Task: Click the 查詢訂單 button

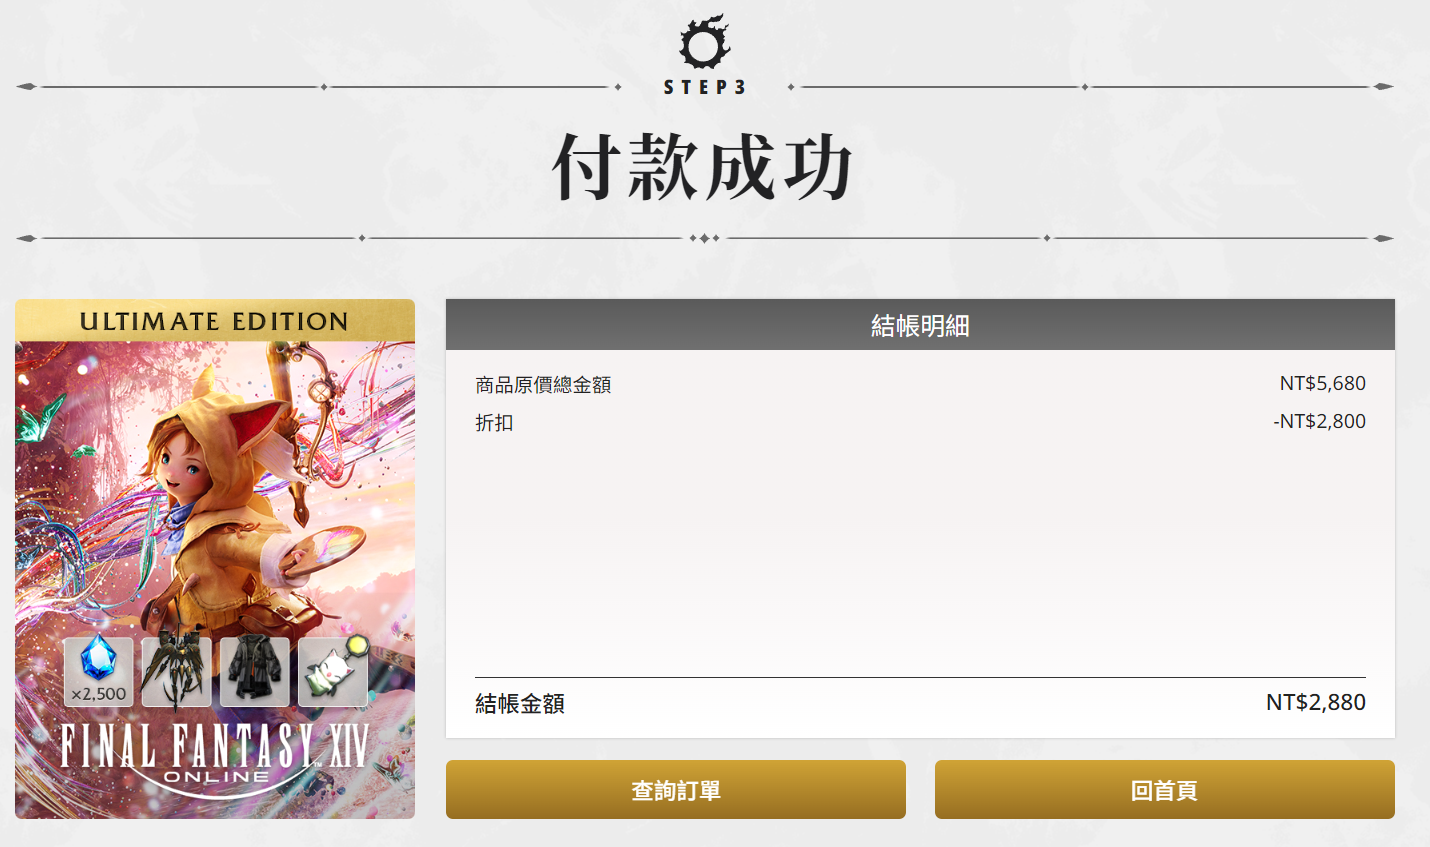Action: point(675,790)
